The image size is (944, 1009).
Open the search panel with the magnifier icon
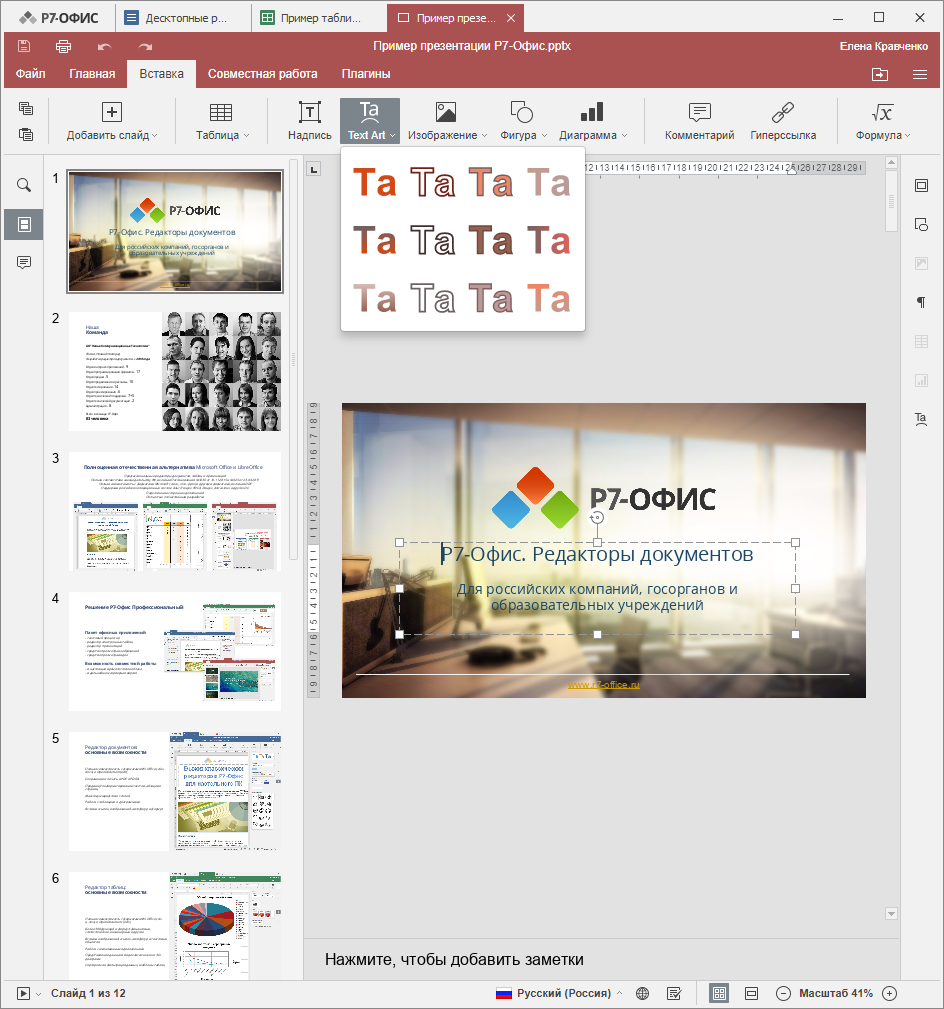pos(24,185)
